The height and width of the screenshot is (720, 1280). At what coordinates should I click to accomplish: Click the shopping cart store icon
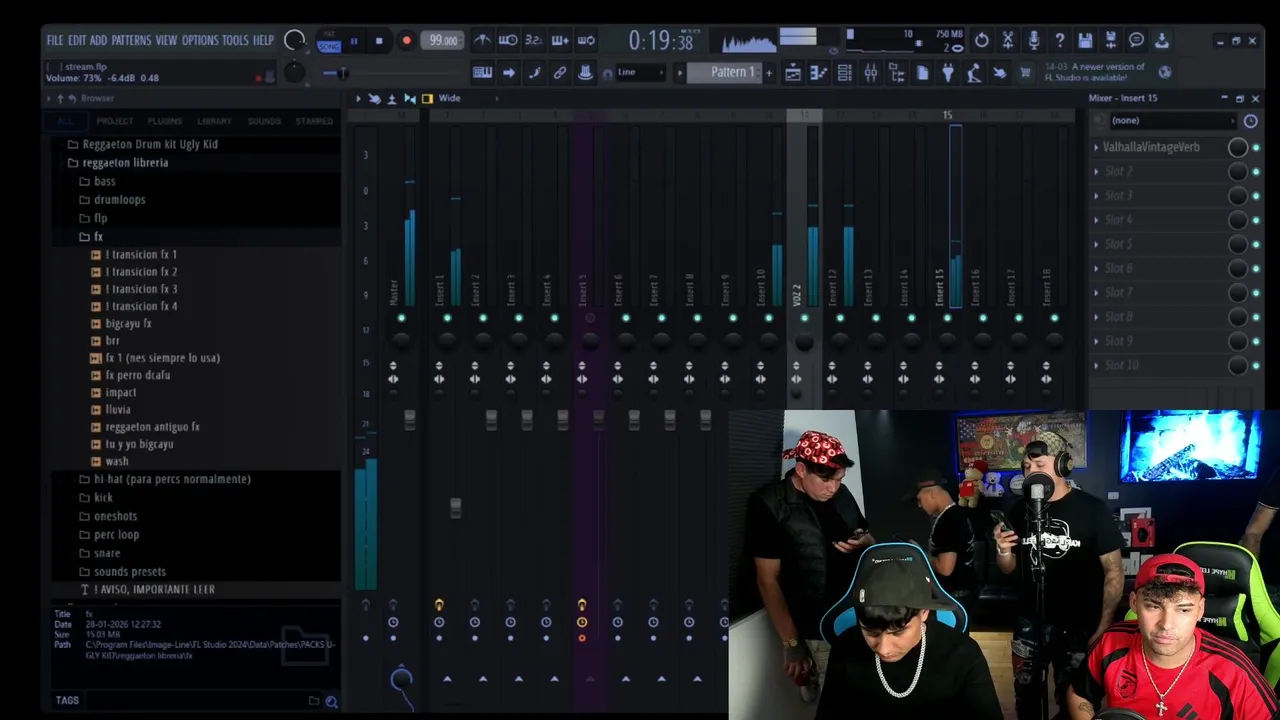tap(1025, 72)
